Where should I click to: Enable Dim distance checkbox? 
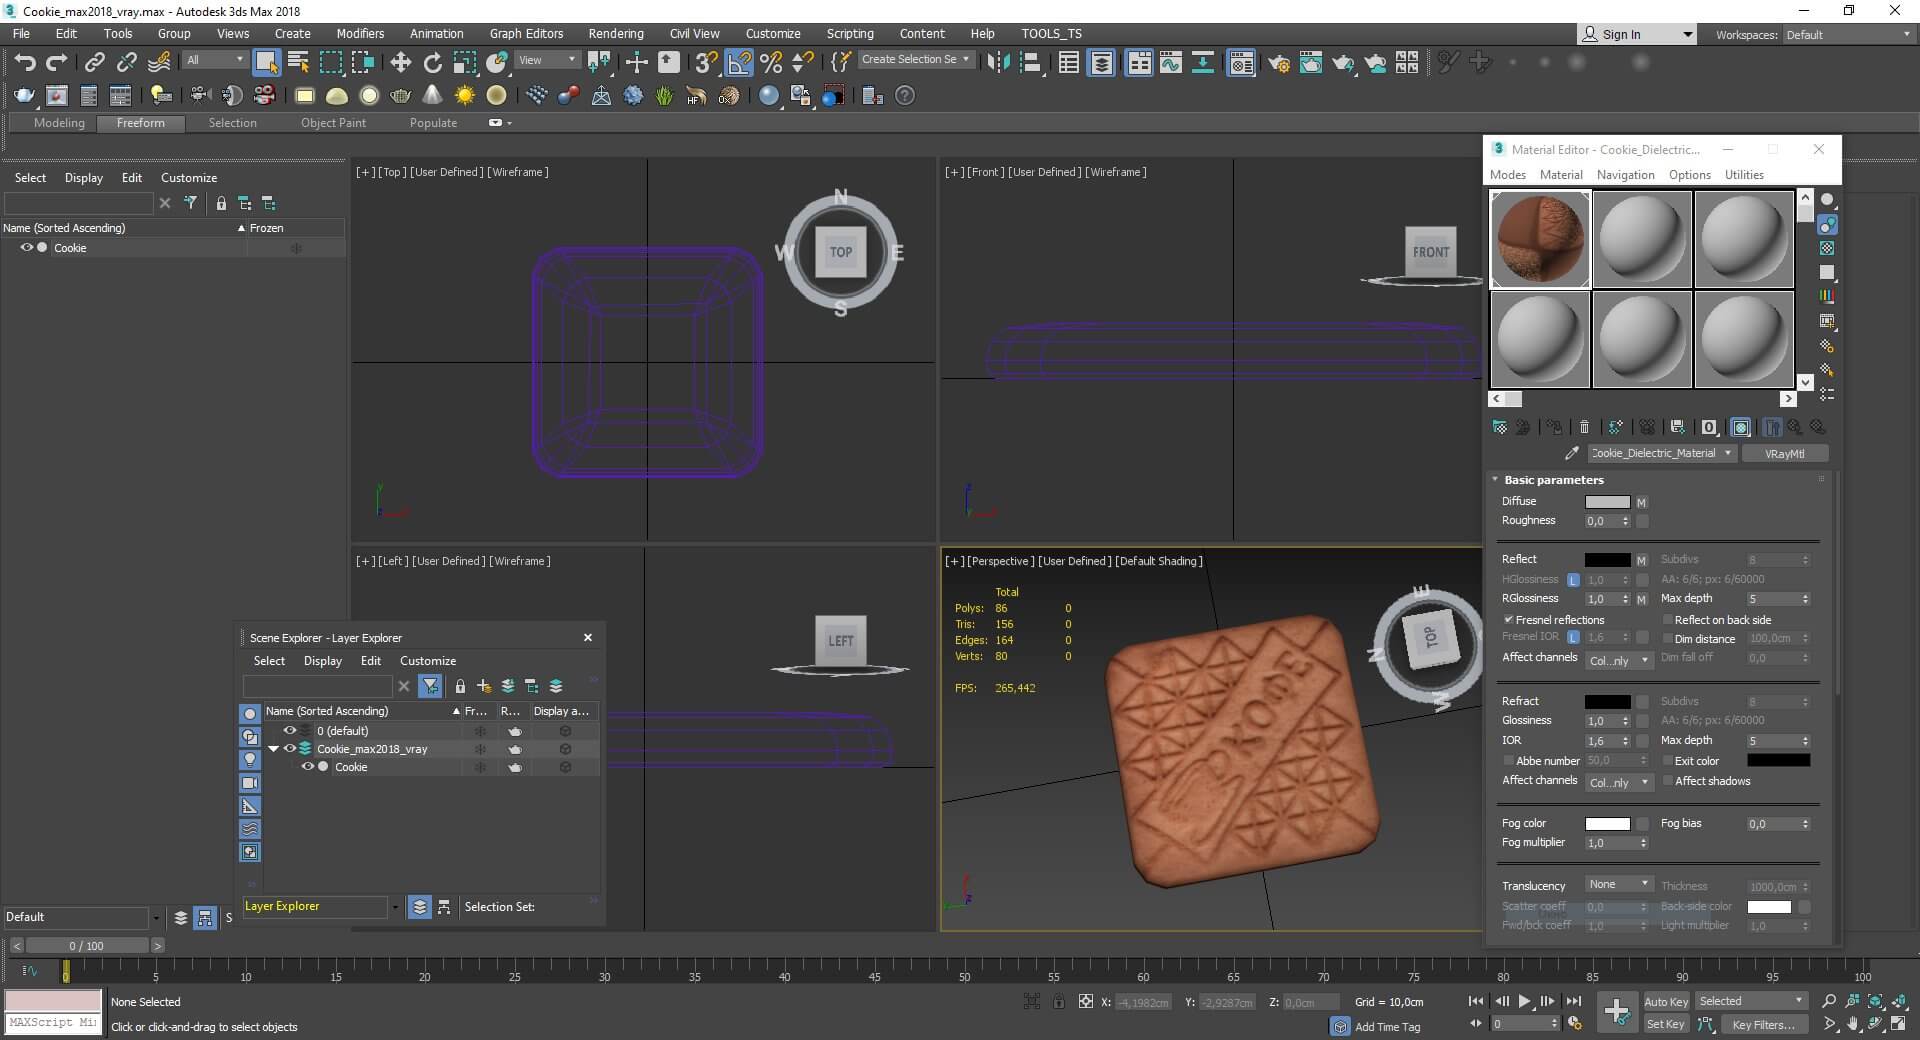(1667, 639)
